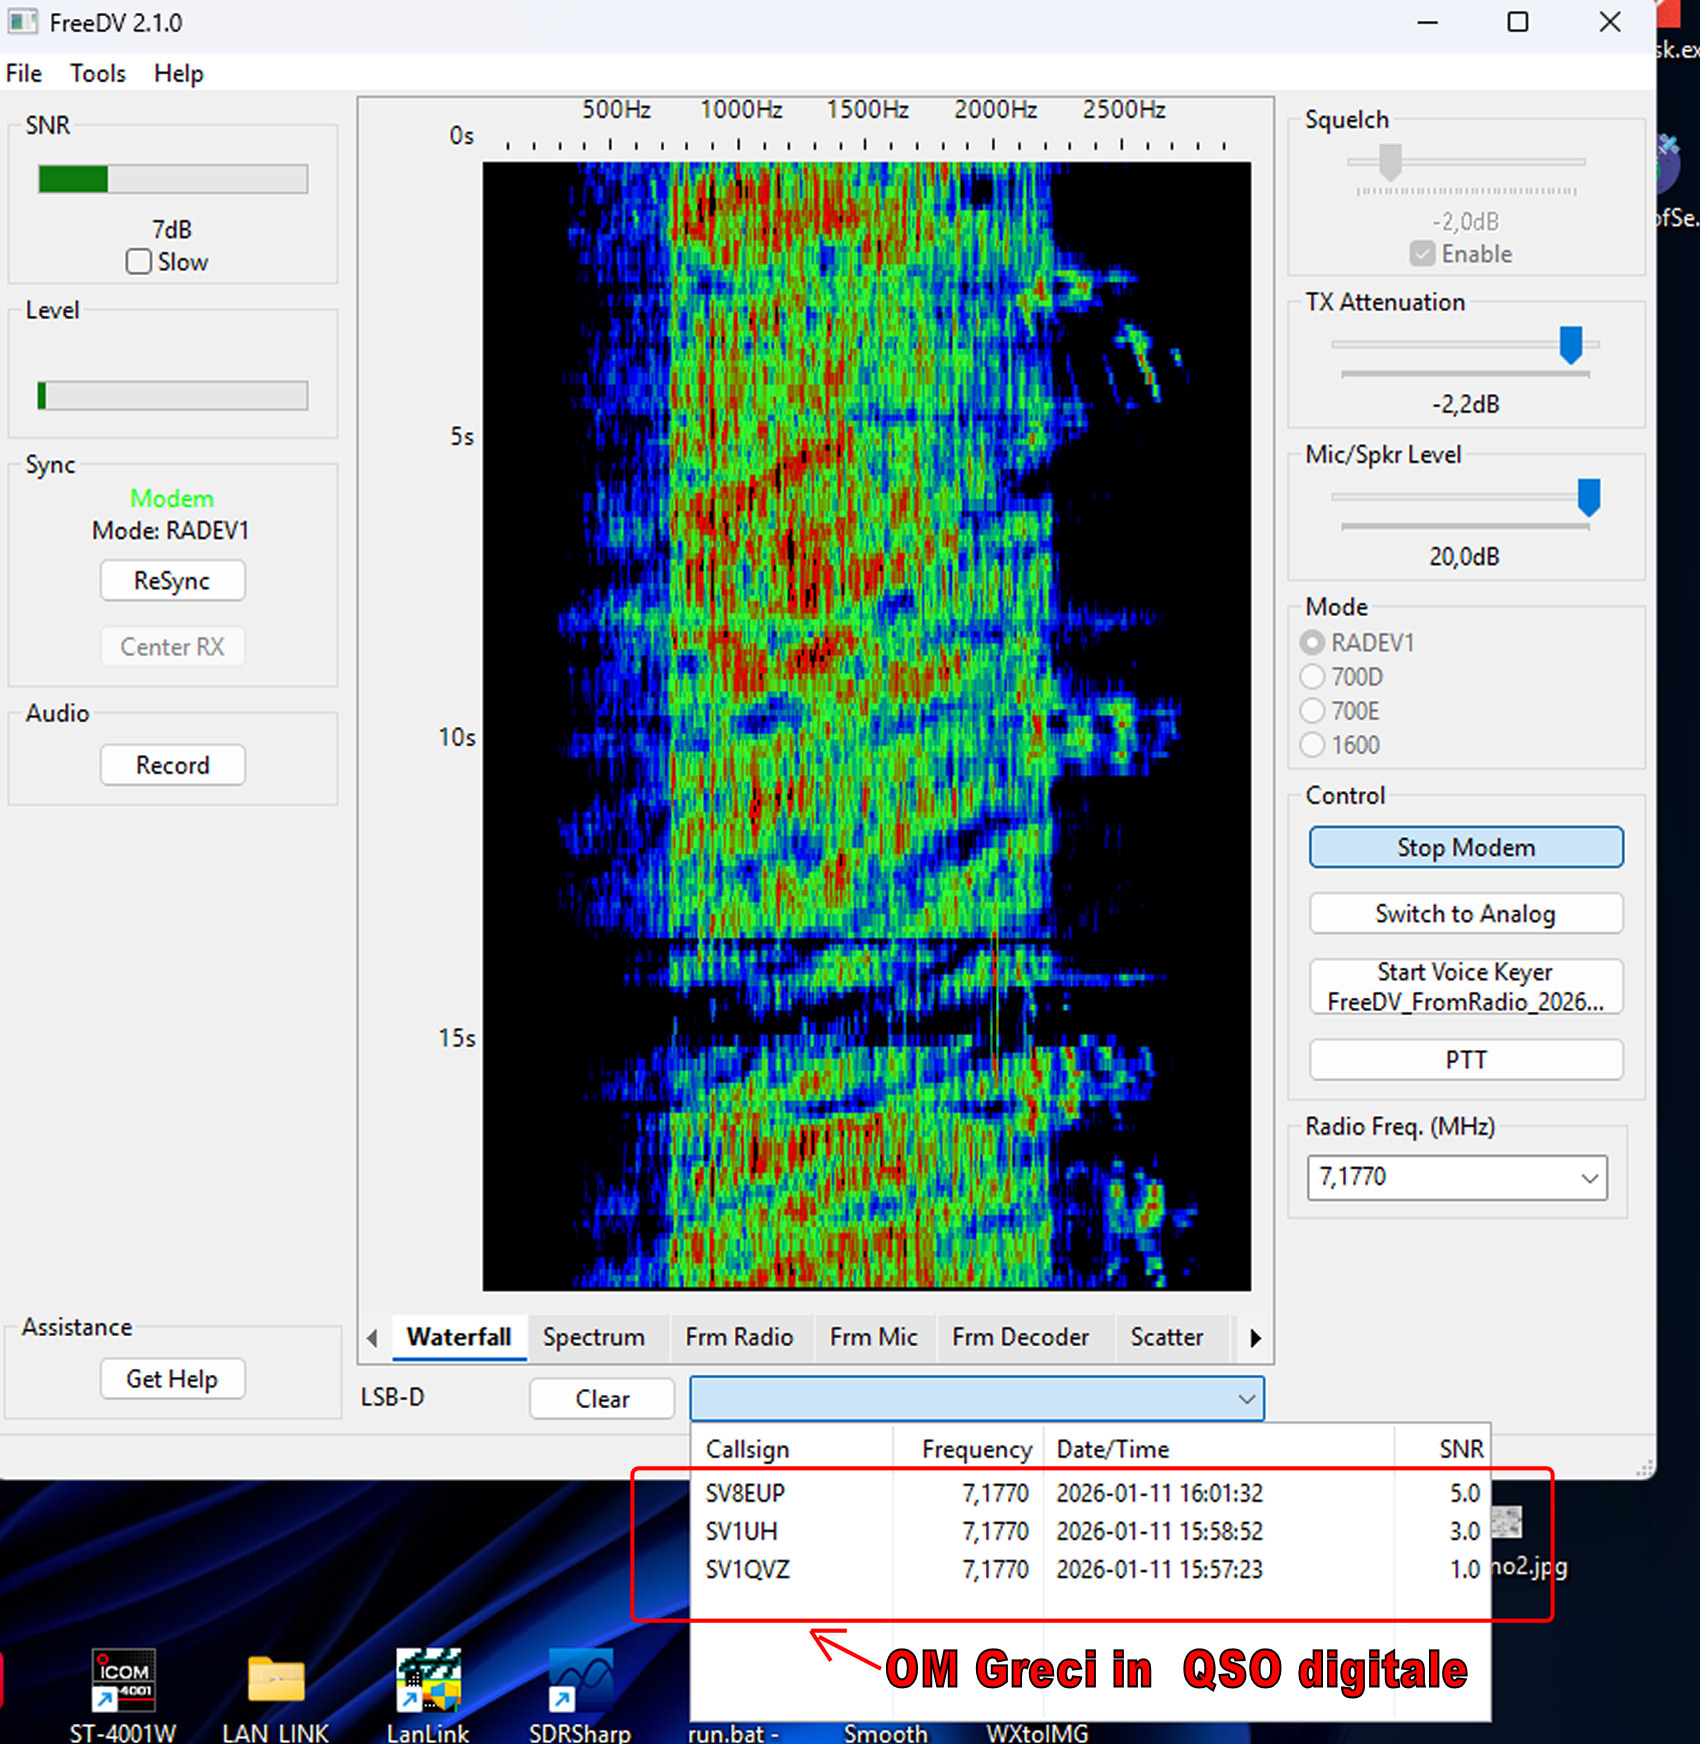Open the Tools menu
This screenshot has height=1744, width=1700.
click(97, 74)
